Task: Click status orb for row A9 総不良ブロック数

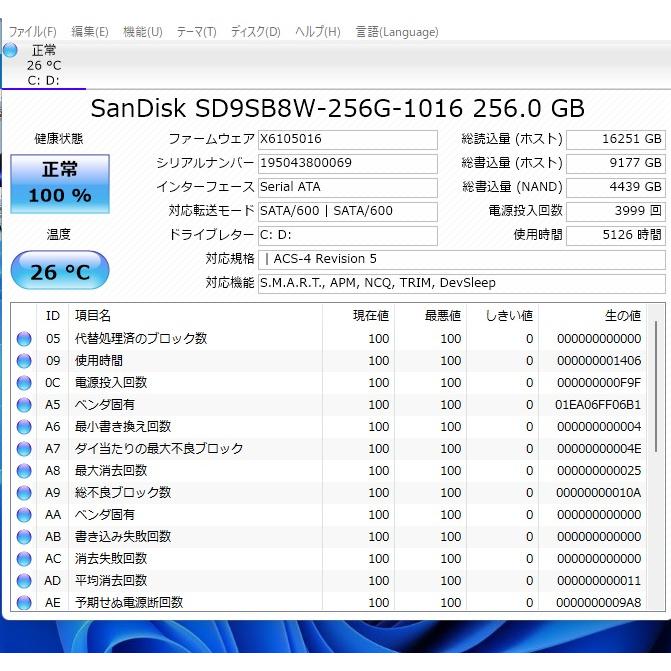Action: [24, 493]
